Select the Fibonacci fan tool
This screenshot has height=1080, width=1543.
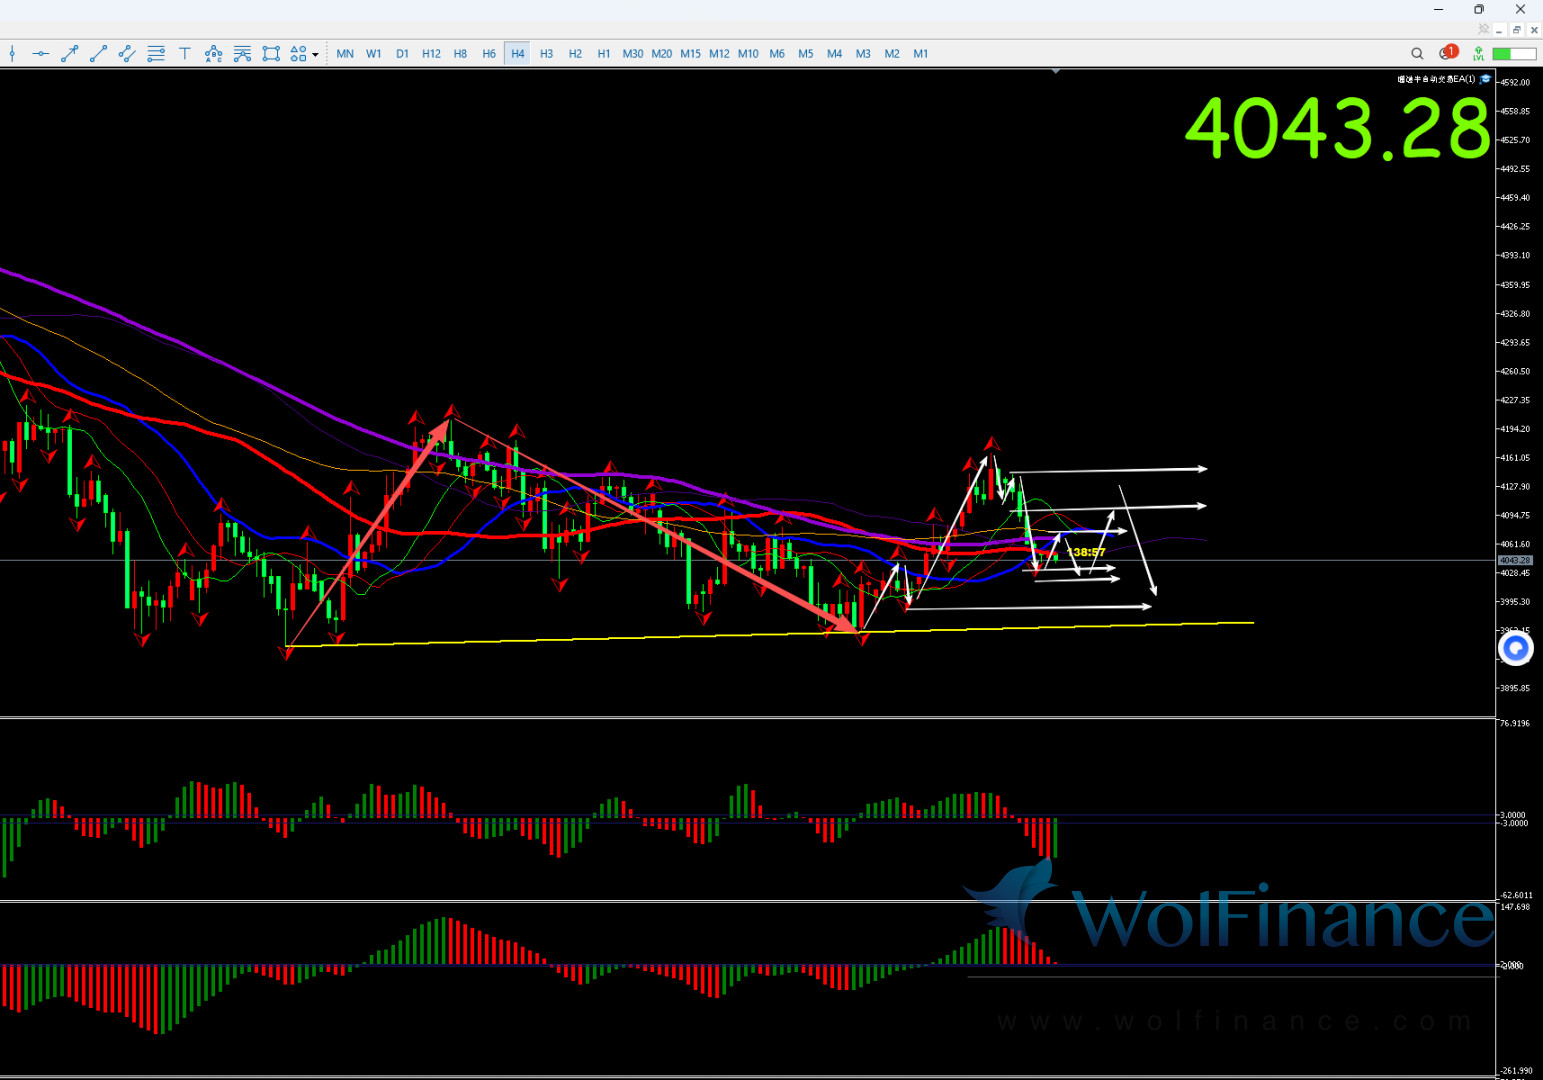pyautogui.click(x=242, y=54)
